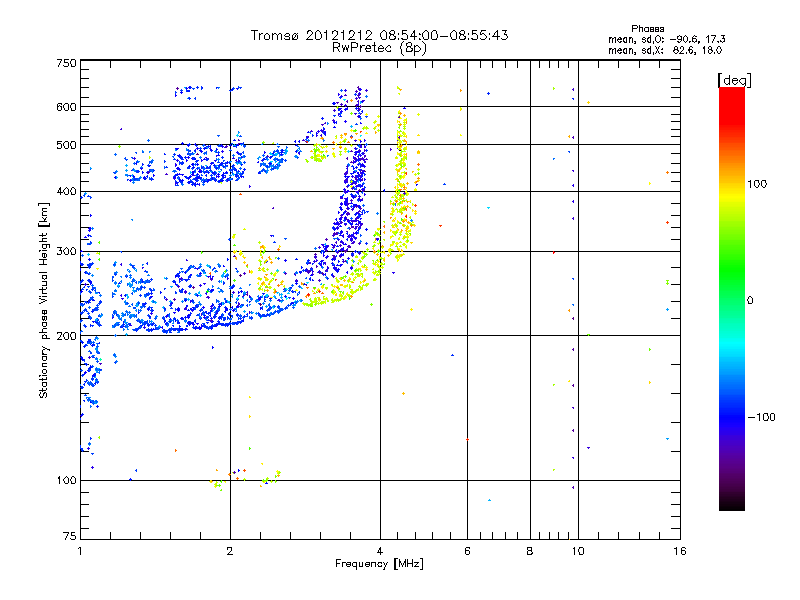This screenshot has height=600, width=800.
Task: Click the "mean, sd,O: -90.6, 17.3" statistics line
Action: [x=667, y=39]
